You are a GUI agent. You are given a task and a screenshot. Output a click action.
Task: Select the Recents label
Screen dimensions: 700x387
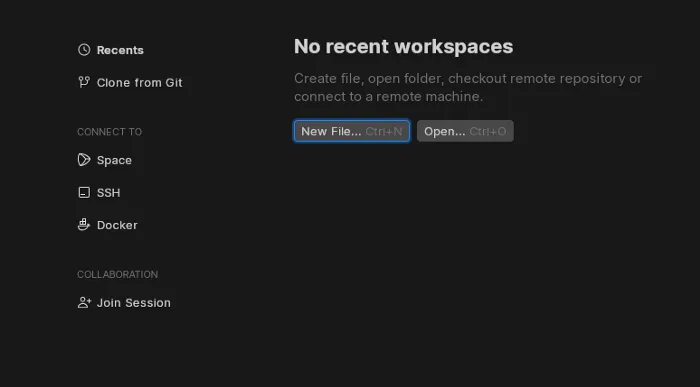pyautogui.click(x=120, y=50)
